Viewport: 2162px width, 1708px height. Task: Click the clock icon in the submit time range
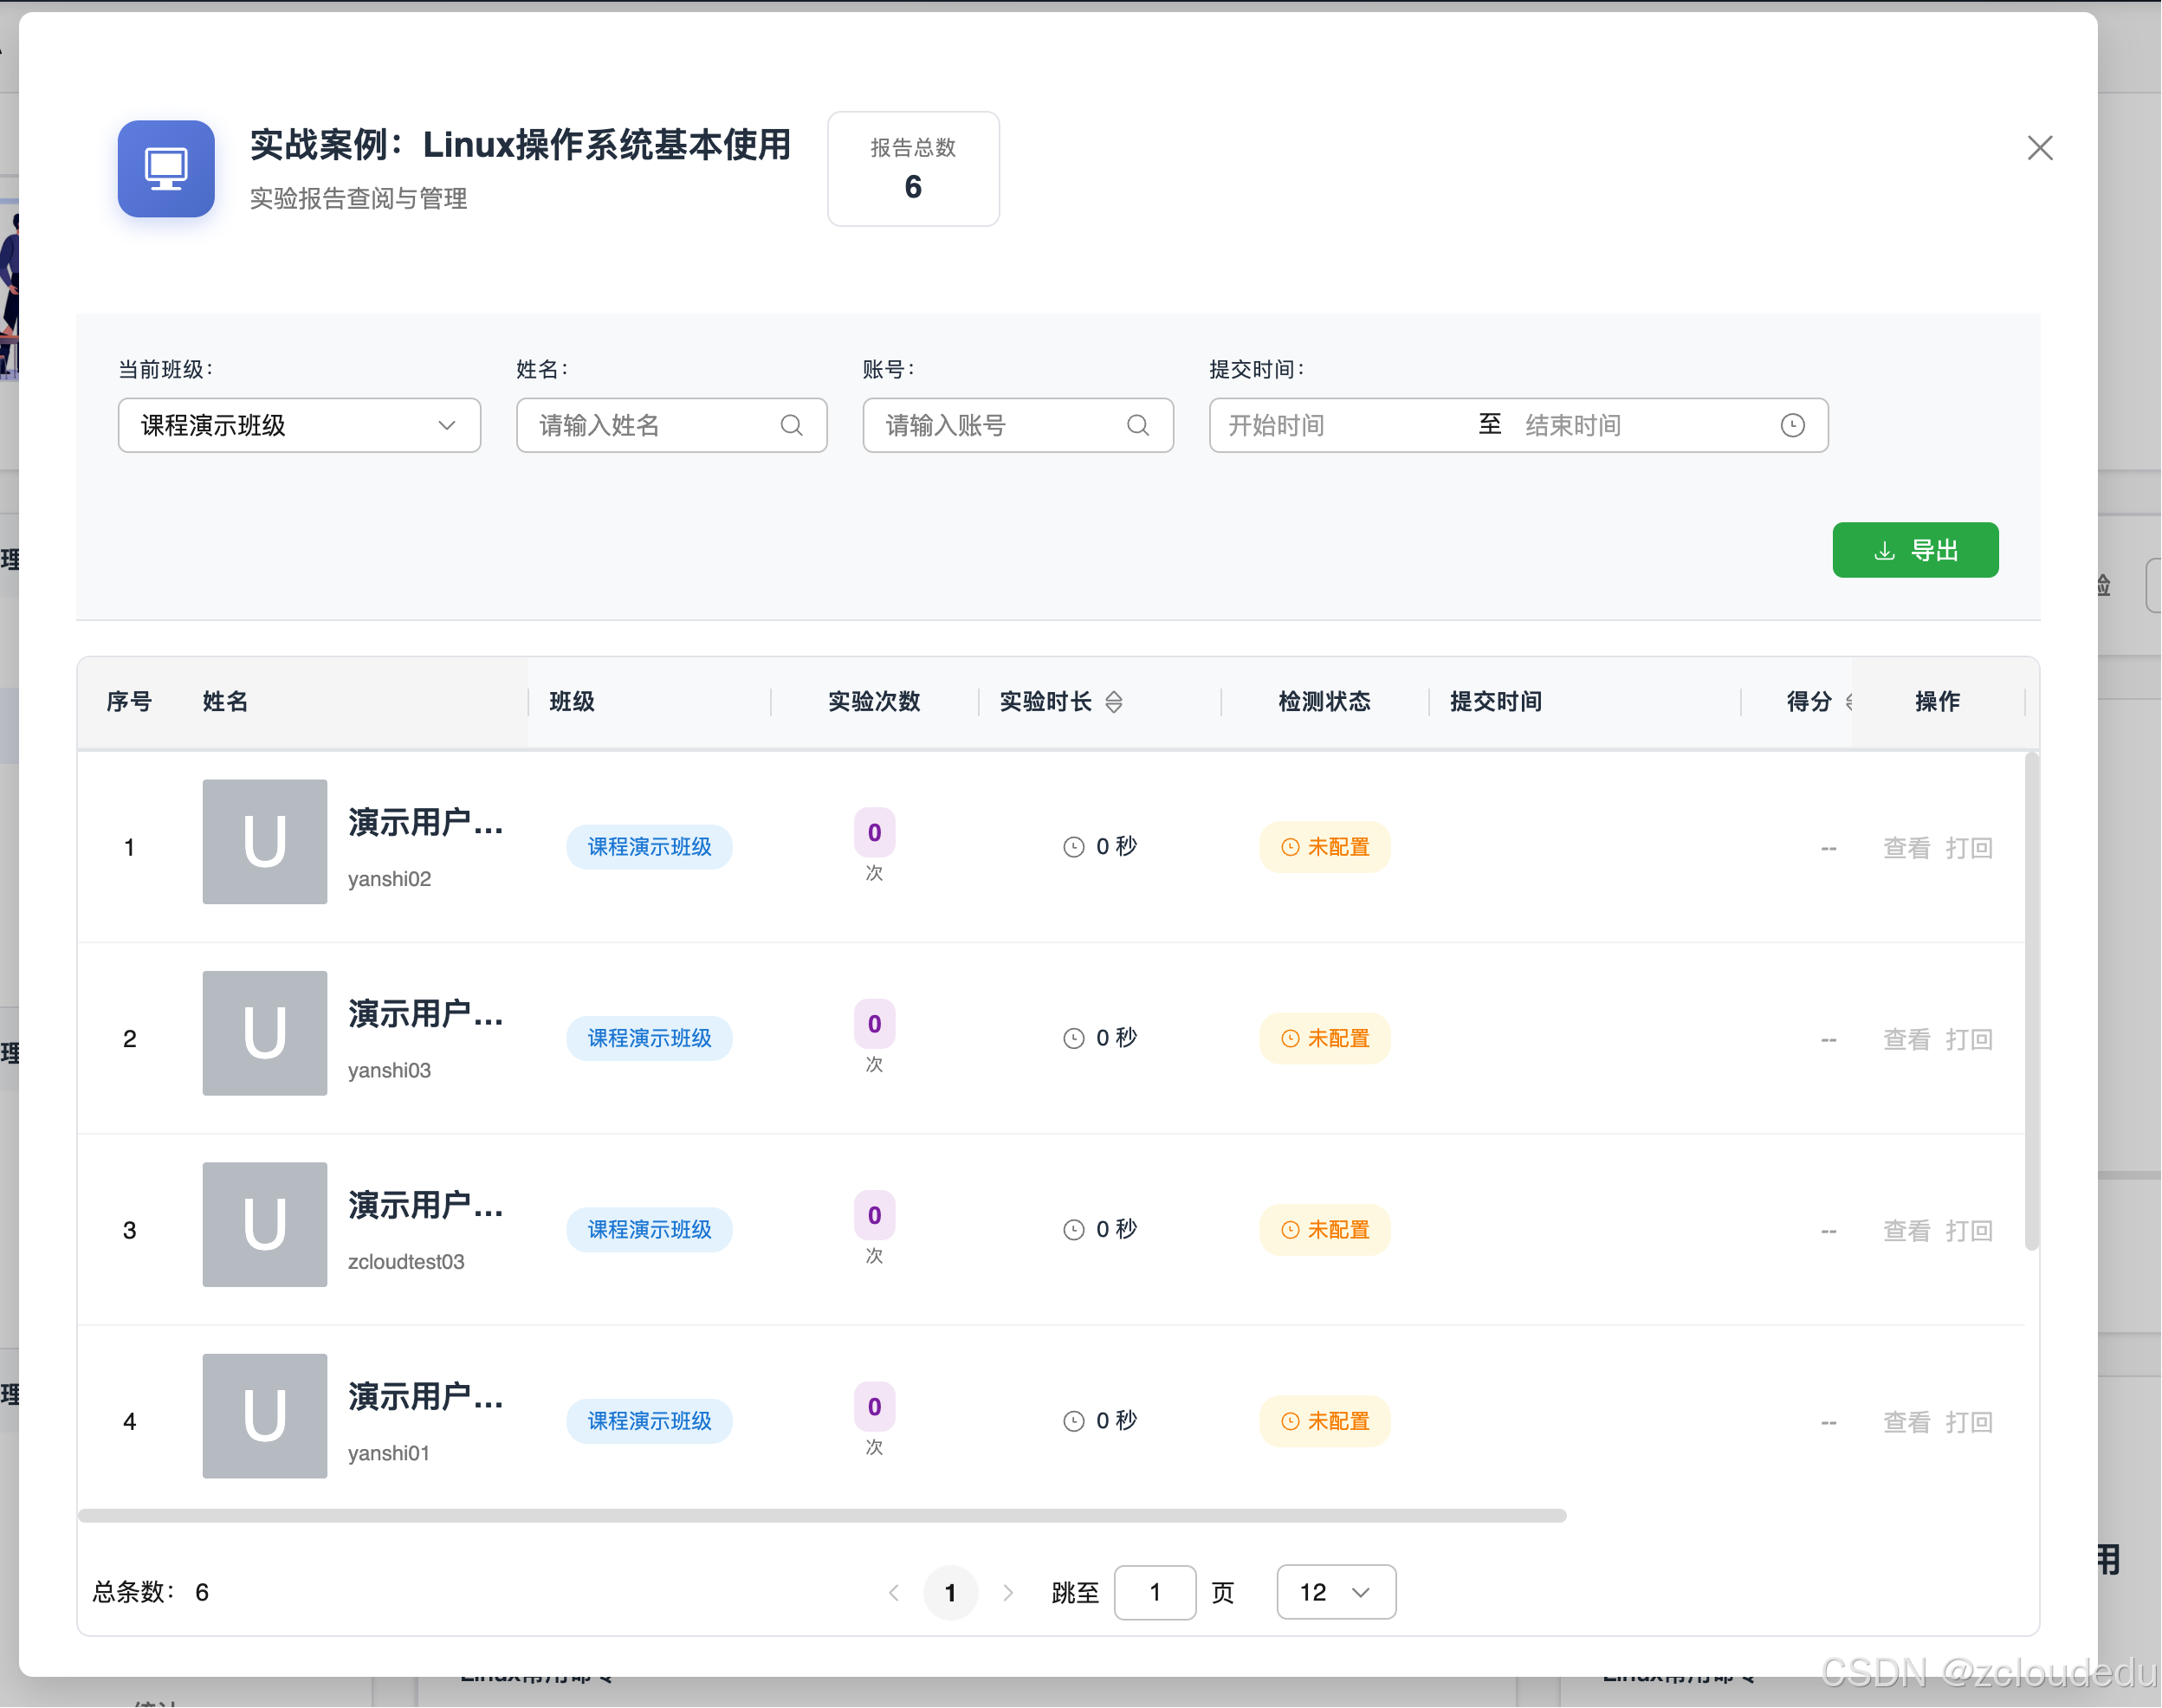[1792, 425]
